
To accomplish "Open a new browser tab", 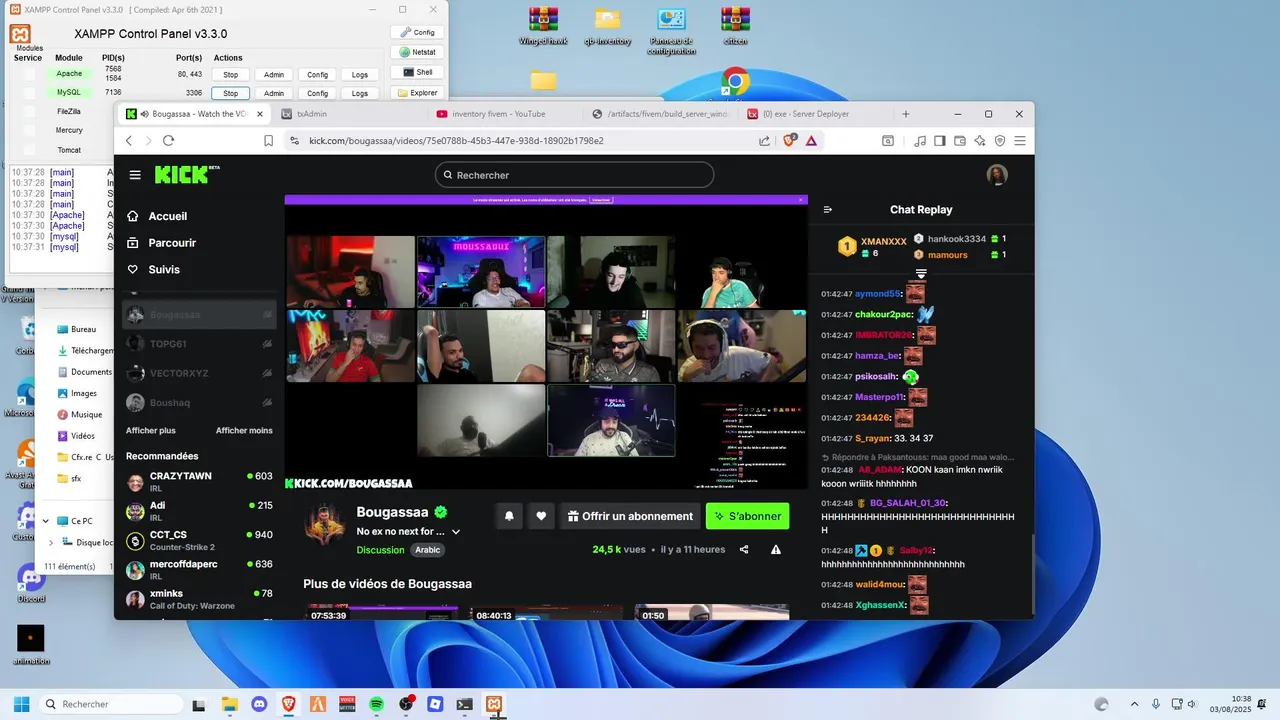I will pos(906,114).
